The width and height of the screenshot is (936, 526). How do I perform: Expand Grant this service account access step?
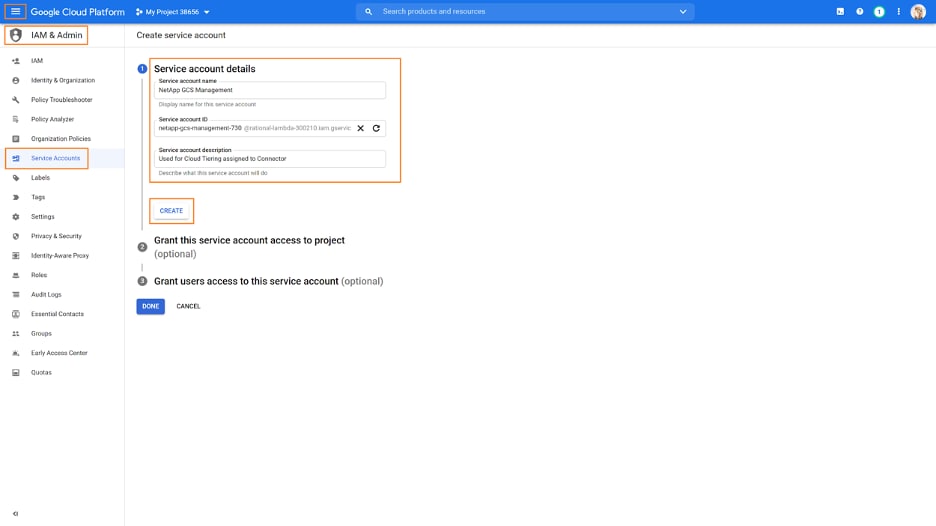[x=249, y=241]
